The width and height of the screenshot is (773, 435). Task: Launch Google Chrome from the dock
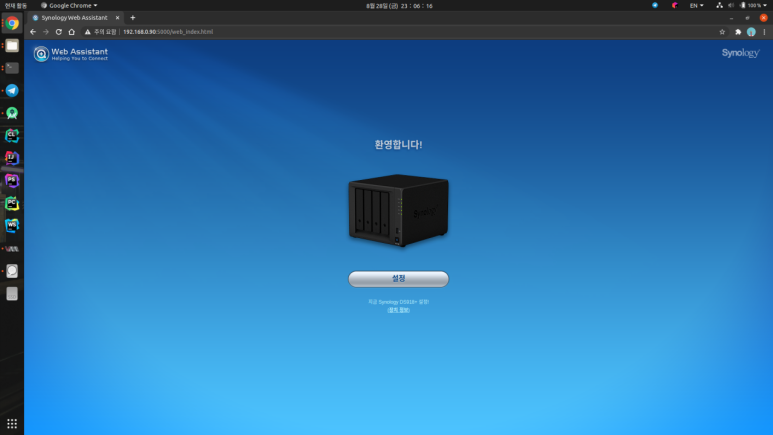(12, 23)
